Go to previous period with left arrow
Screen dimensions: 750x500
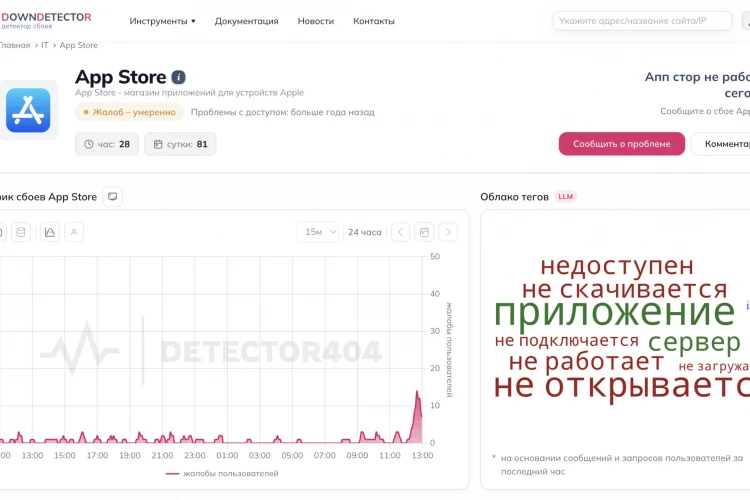pos(400,232)
